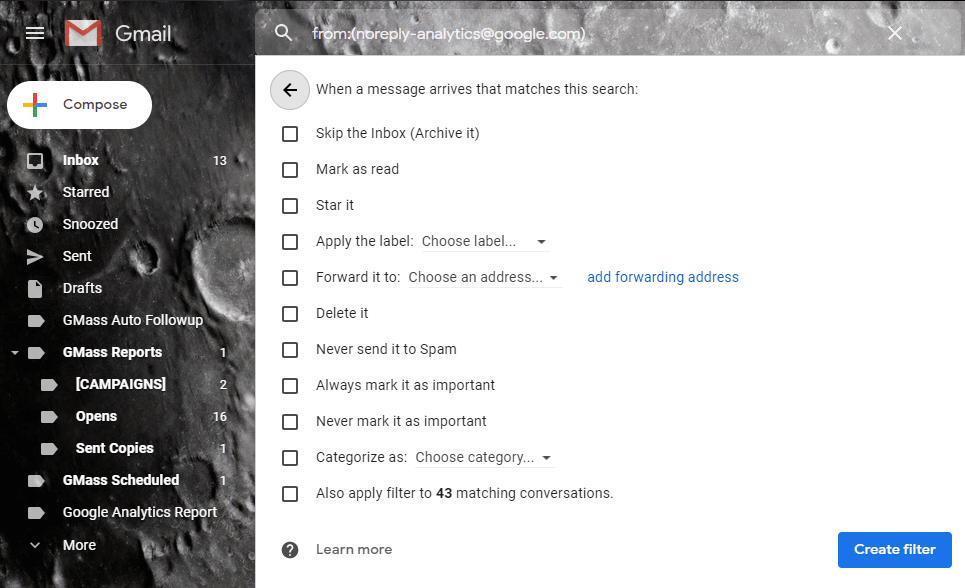Screen dimensions: 965x588
Task: Clear the search with the X icon
Action: coord(893,32)
